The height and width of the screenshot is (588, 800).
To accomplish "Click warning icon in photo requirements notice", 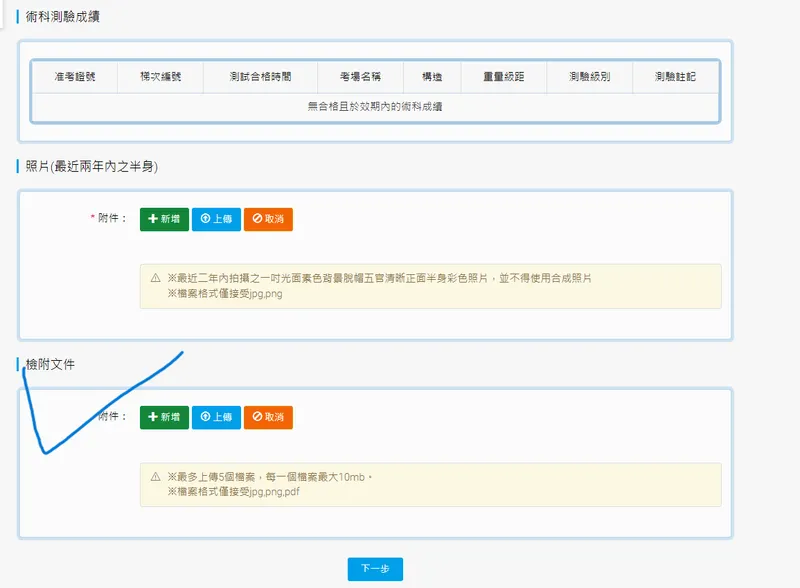I will [156, 278].
